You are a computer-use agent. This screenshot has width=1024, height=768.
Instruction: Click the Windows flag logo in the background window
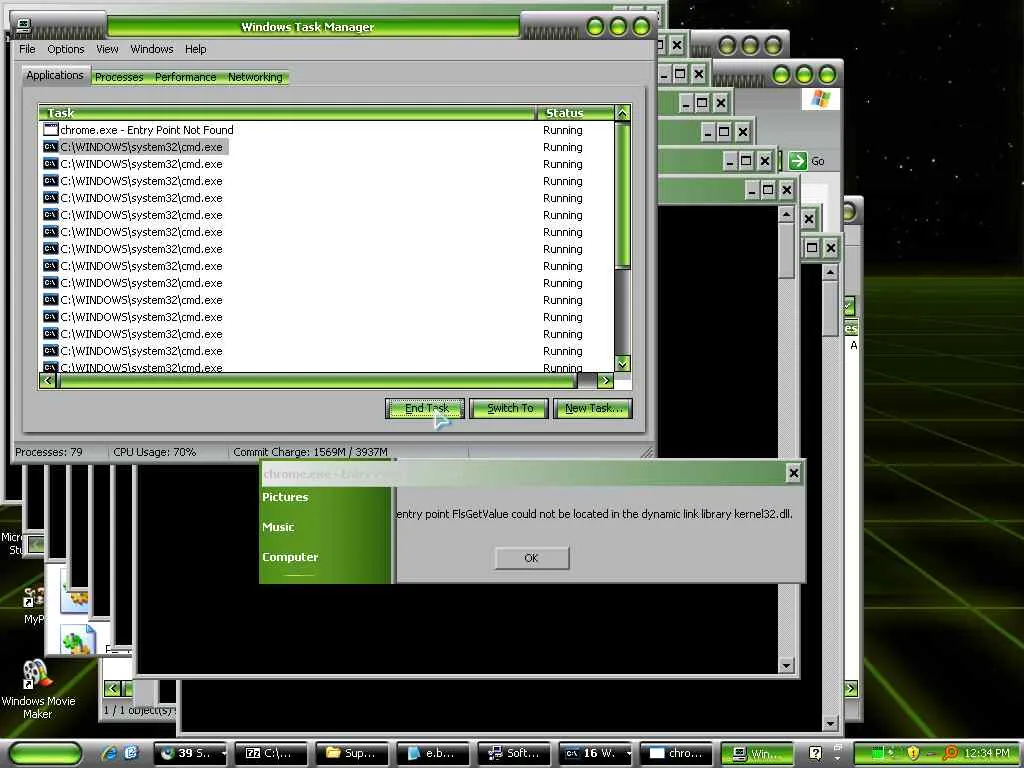click(x=820, y=99)
